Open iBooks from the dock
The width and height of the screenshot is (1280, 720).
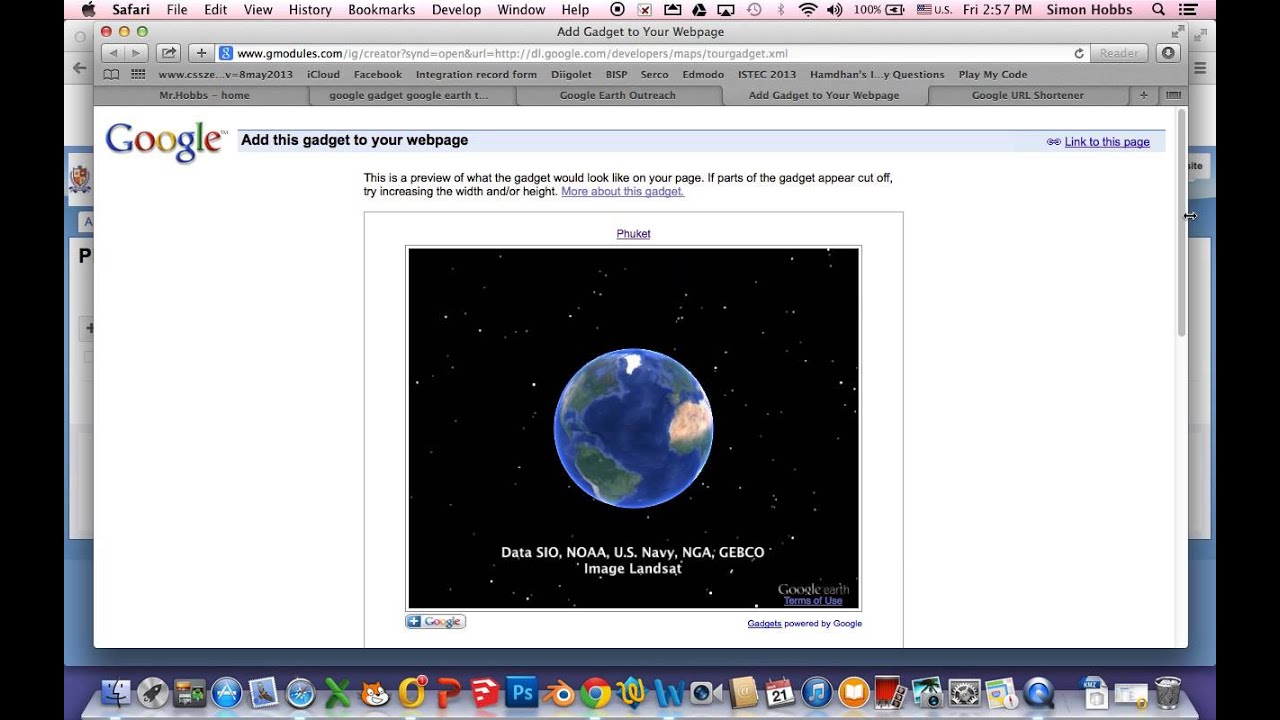click(x=854, y=692)
